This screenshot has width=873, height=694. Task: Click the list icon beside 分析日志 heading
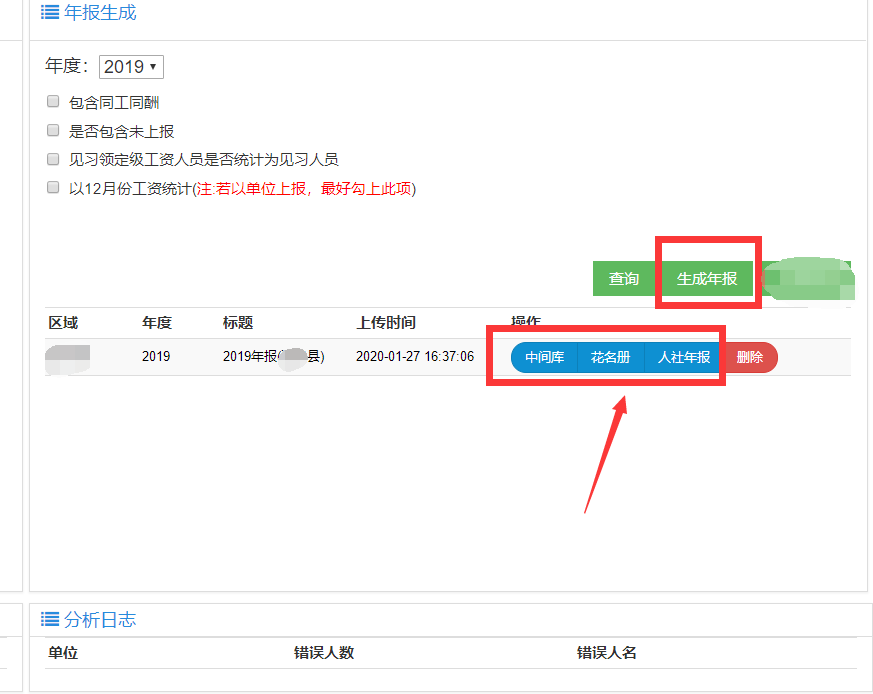click(x=49, y=620)
